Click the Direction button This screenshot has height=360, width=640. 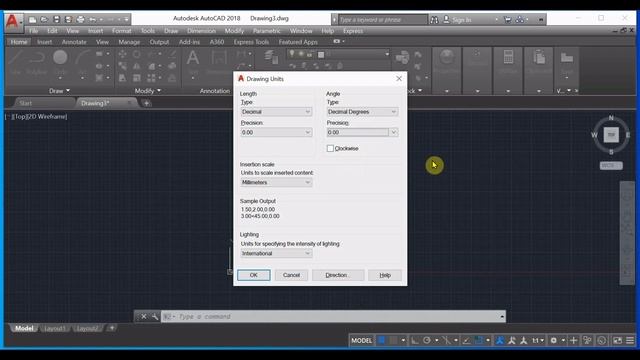point(338,275)
